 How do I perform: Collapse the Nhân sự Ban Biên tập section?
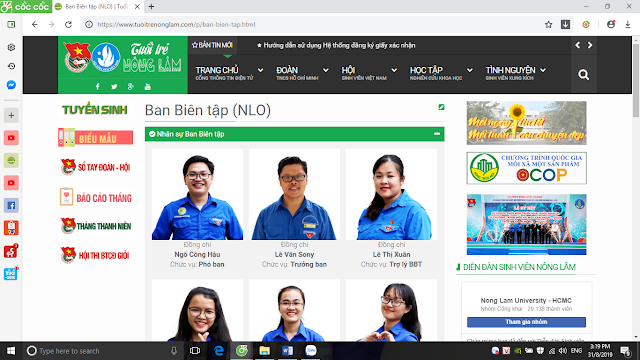[x=437, y=134]
